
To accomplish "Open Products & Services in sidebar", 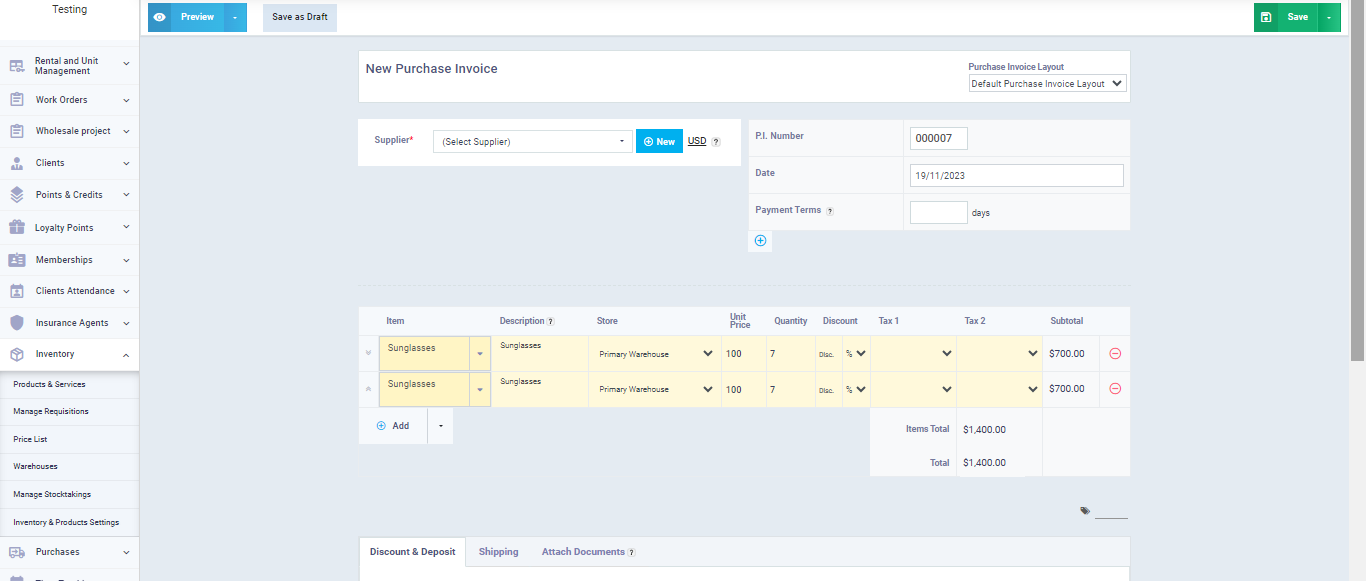I will coord(49,384).
